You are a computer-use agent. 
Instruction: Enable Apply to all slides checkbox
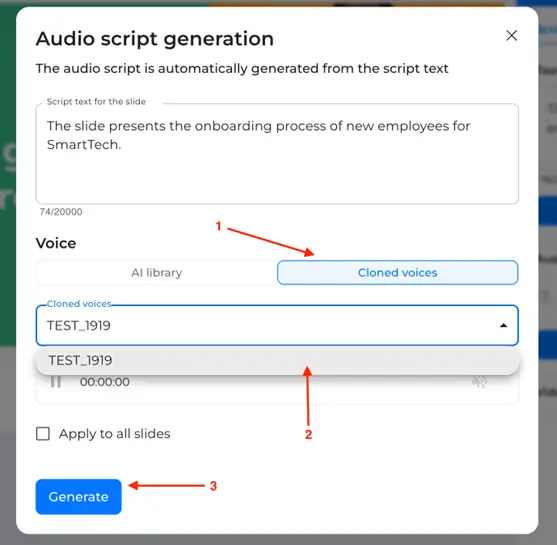43,434
